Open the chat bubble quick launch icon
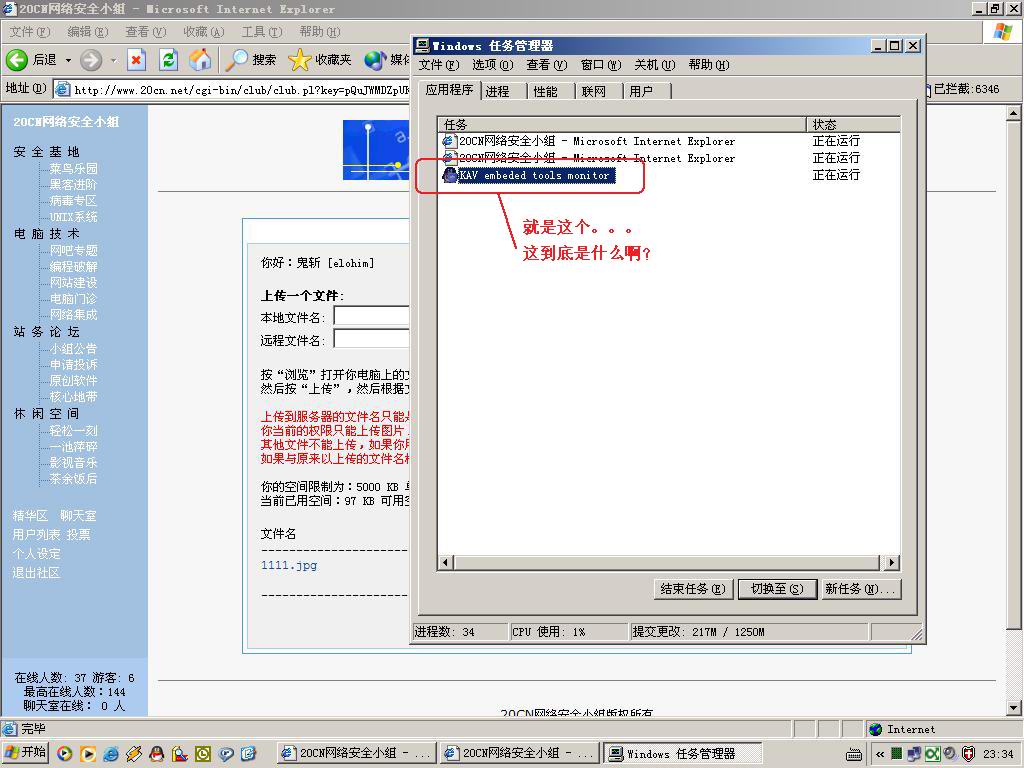The width and height of the screenshot is (1024, 768). click(226, 754)
